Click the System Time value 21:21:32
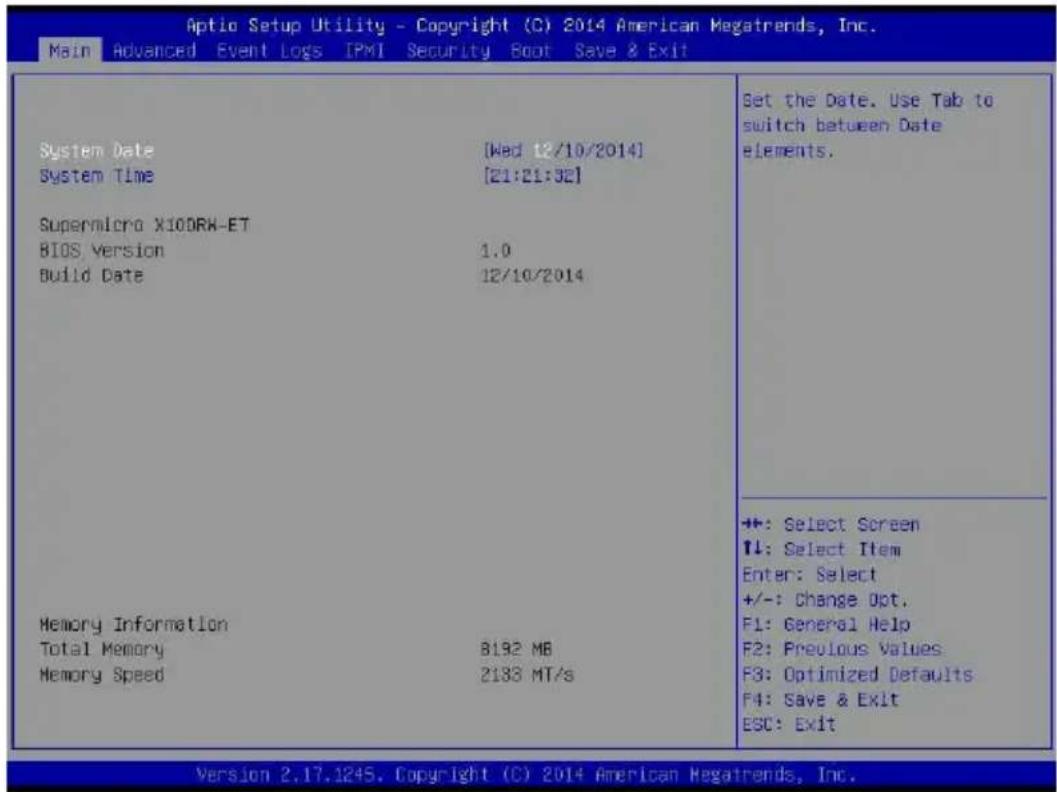Screen dimensions: 1057x792 [532, 176]
